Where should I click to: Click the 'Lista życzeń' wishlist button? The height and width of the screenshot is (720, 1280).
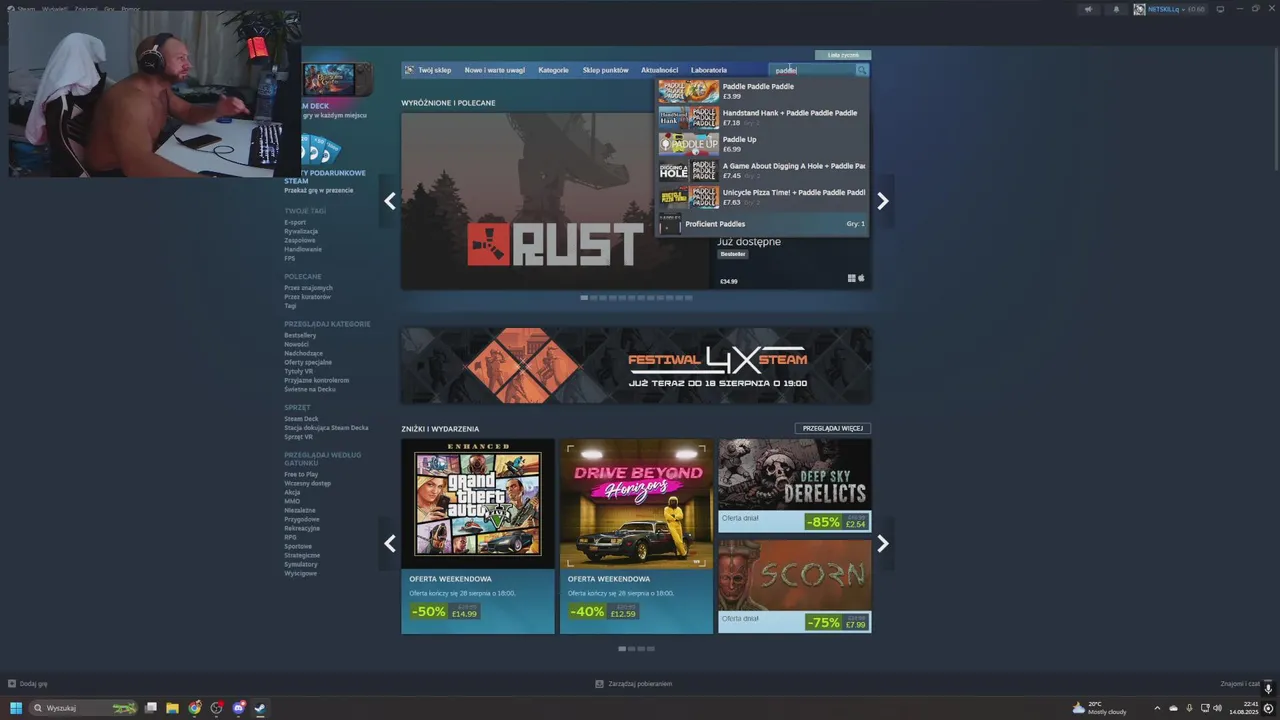pos(843,55)
